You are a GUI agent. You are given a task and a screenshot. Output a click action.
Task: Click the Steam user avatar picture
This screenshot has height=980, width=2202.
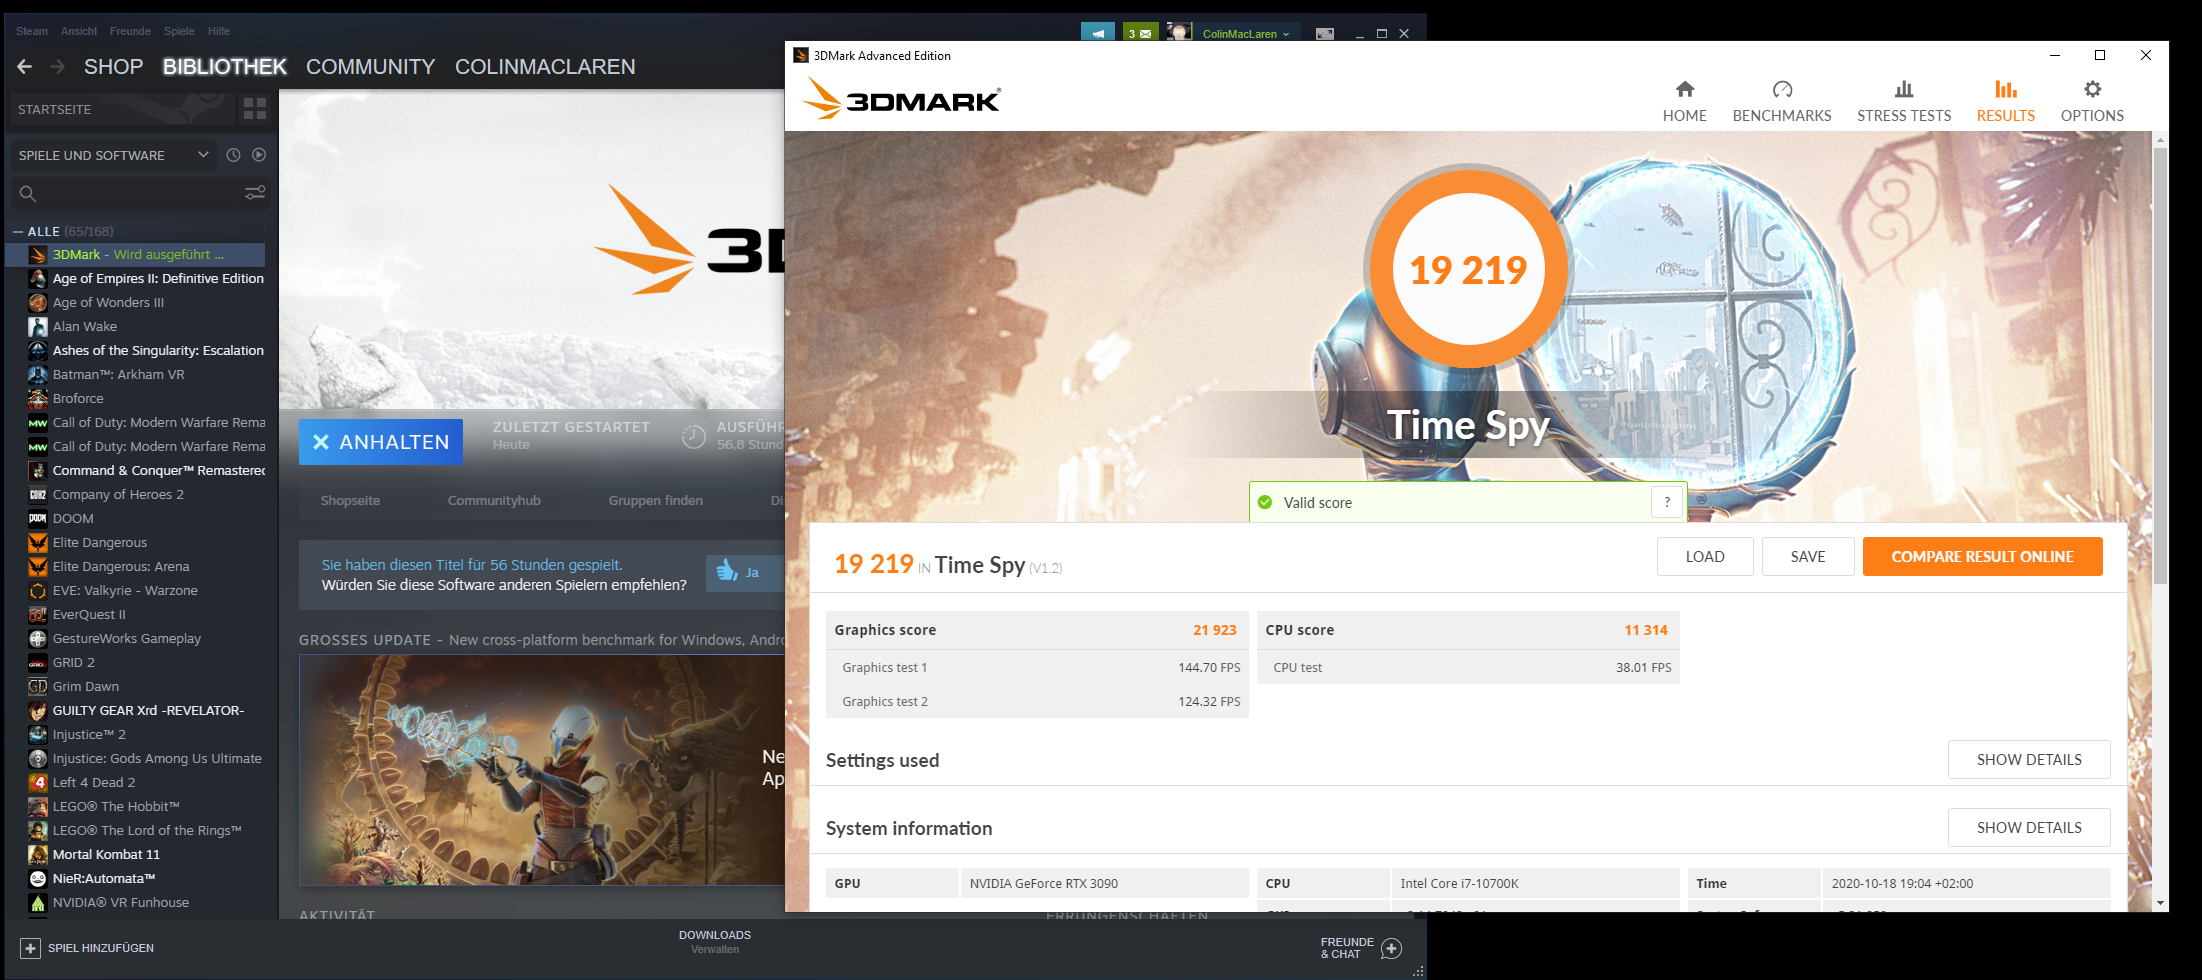point(1180,32)
